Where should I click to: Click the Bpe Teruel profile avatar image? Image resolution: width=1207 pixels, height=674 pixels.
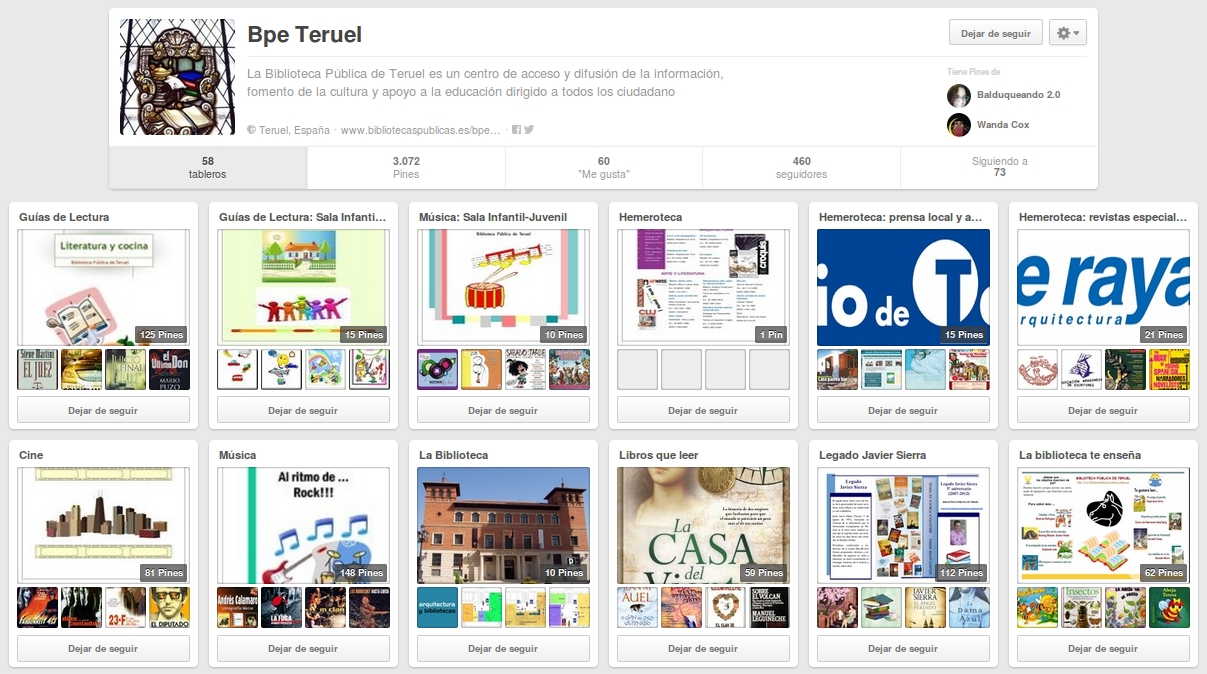[178, 77]
